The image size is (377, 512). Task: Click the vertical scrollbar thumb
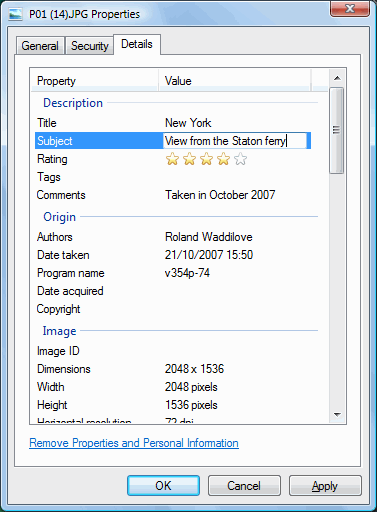pyautogui.click(x=336, y=130)
